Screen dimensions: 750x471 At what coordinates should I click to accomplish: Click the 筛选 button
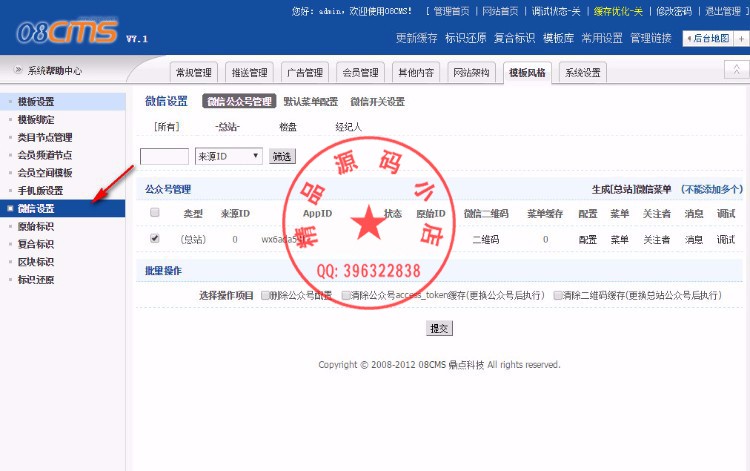pyautogui.click(x=282, y=156)
